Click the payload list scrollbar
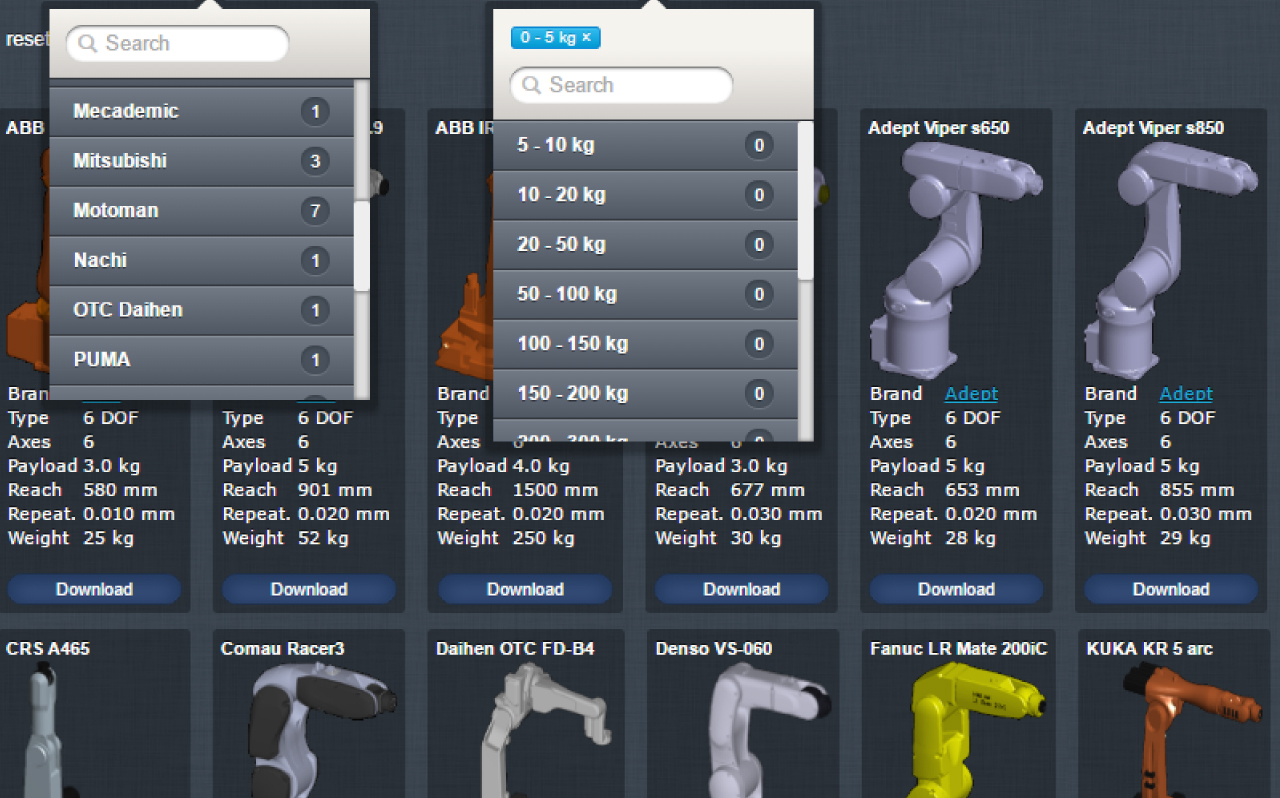1280x798 pixels. point(805,200)
